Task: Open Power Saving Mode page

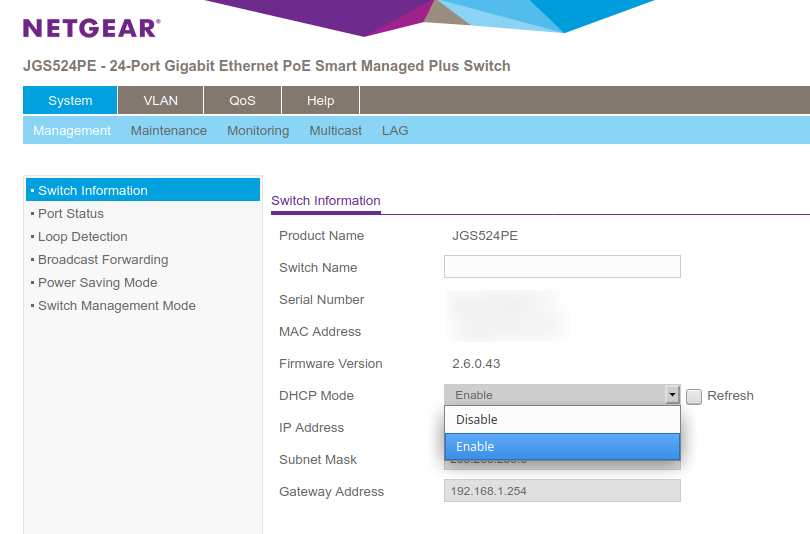Action: [98, 282]
